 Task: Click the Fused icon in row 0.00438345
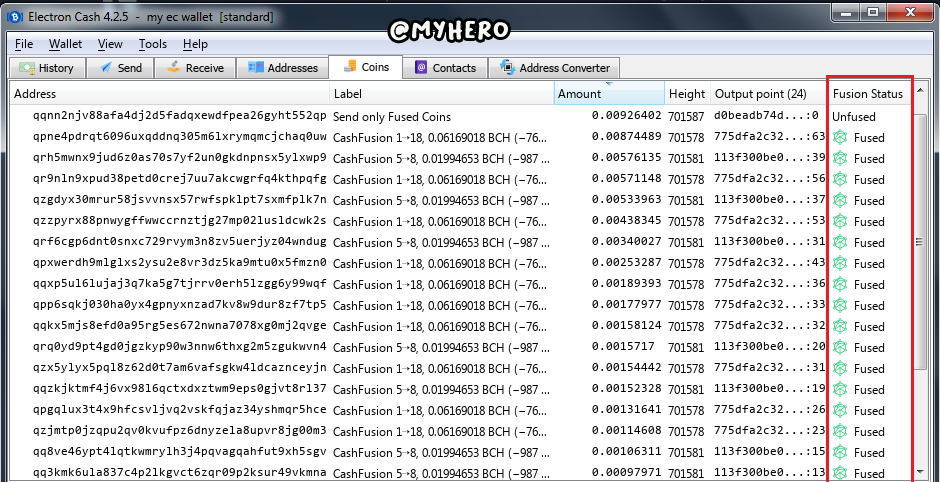(x=841, y=222)
